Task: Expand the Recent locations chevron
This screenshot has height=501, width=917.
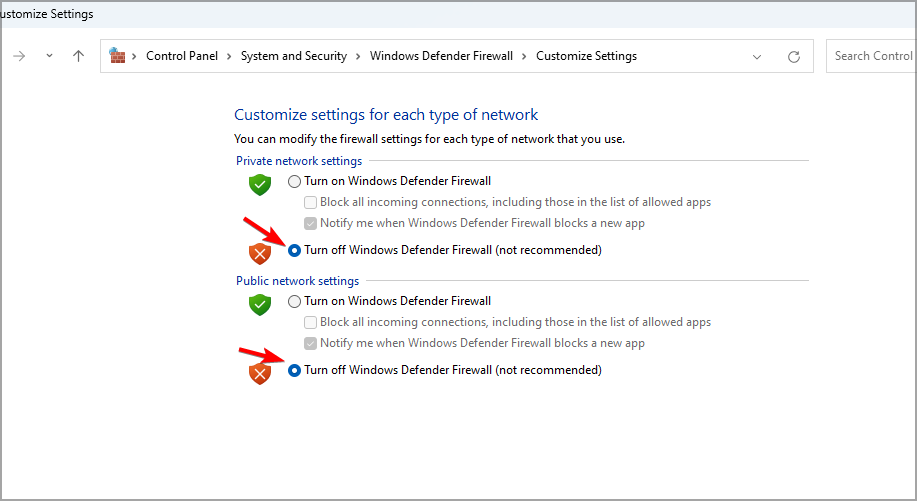Action: tap(49, 56)
